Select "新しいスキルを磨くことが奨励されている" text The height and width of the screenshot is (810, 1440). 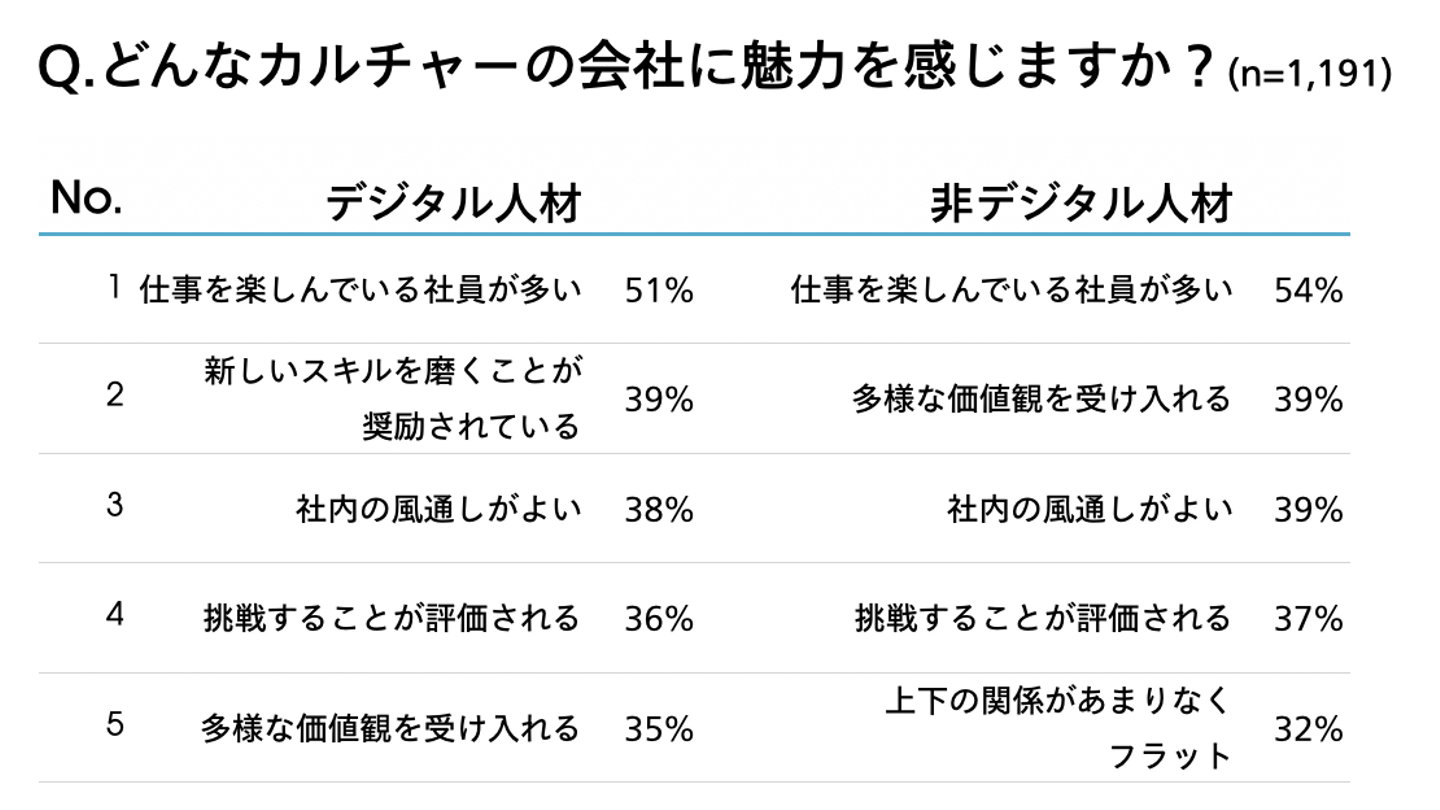[392, 399]
